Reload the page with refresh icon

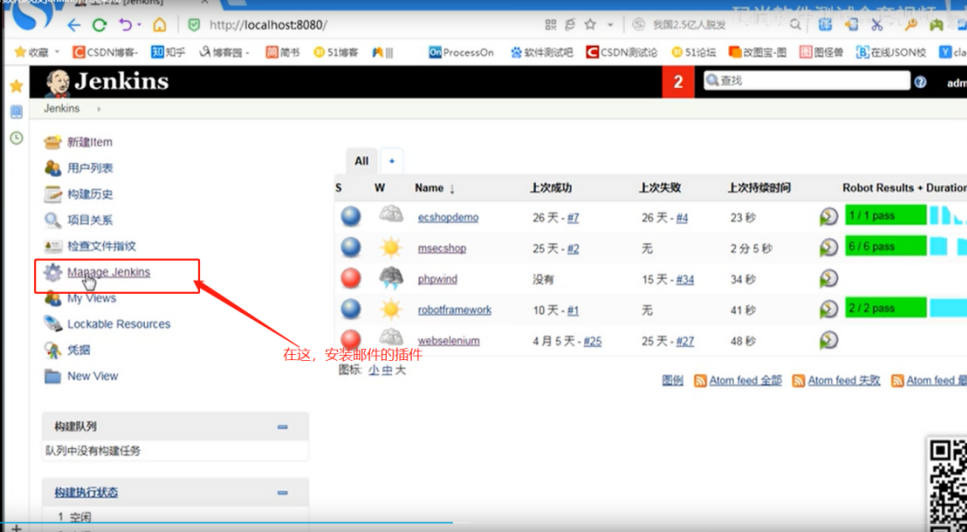click(99, 25)
